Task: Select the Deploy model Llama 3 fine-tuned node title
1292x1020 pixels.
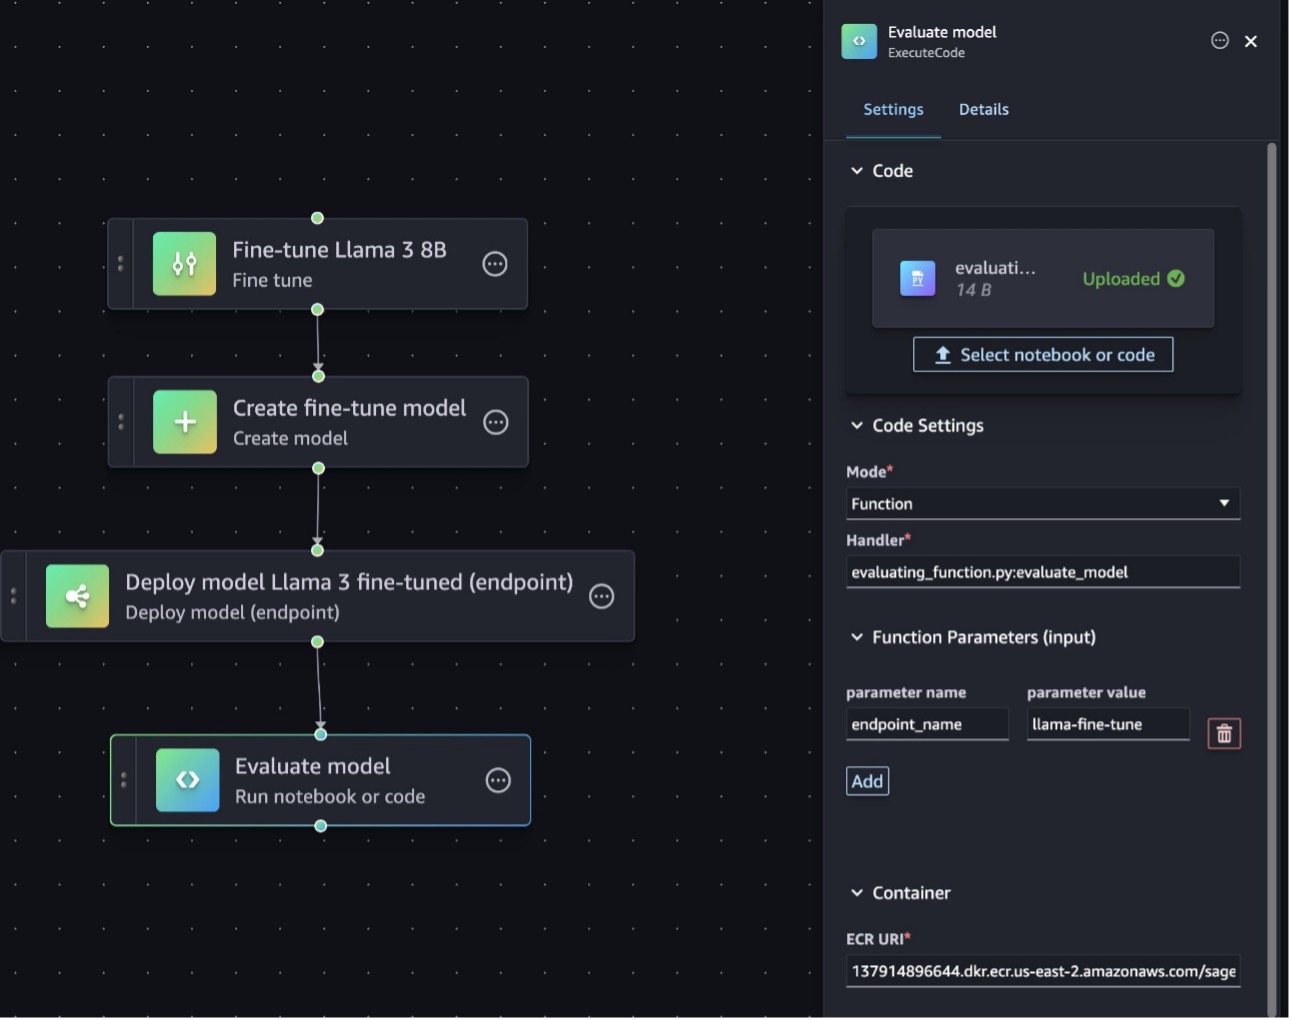Action: 349,582
